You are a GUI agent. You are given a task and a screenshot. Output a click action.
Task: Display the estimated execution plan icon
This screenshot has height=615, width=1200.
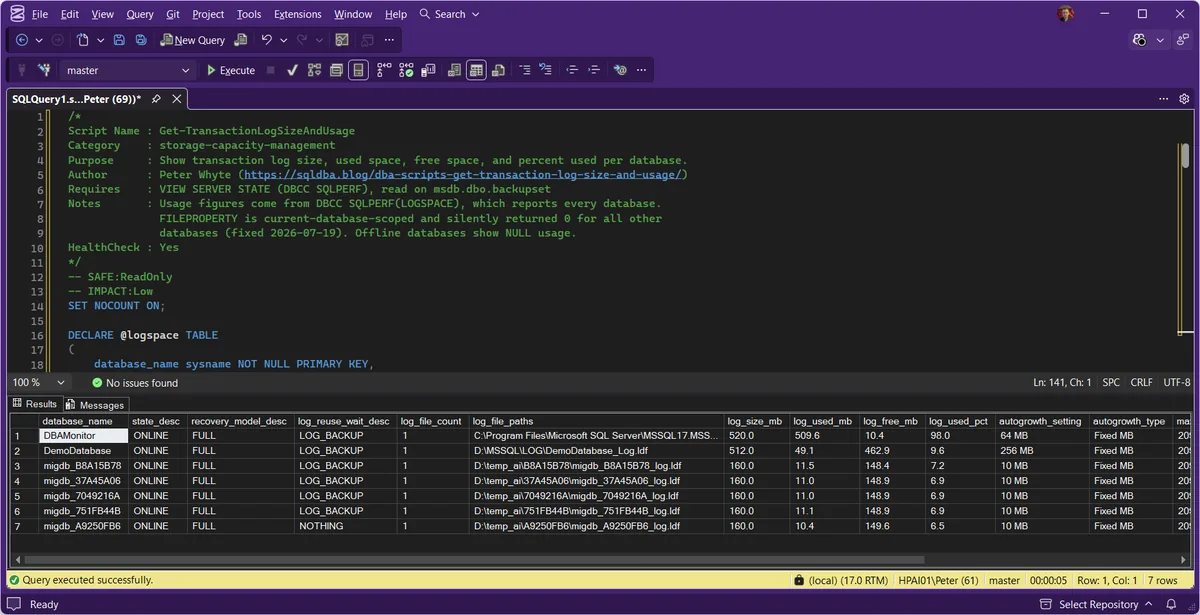point(314,70)
